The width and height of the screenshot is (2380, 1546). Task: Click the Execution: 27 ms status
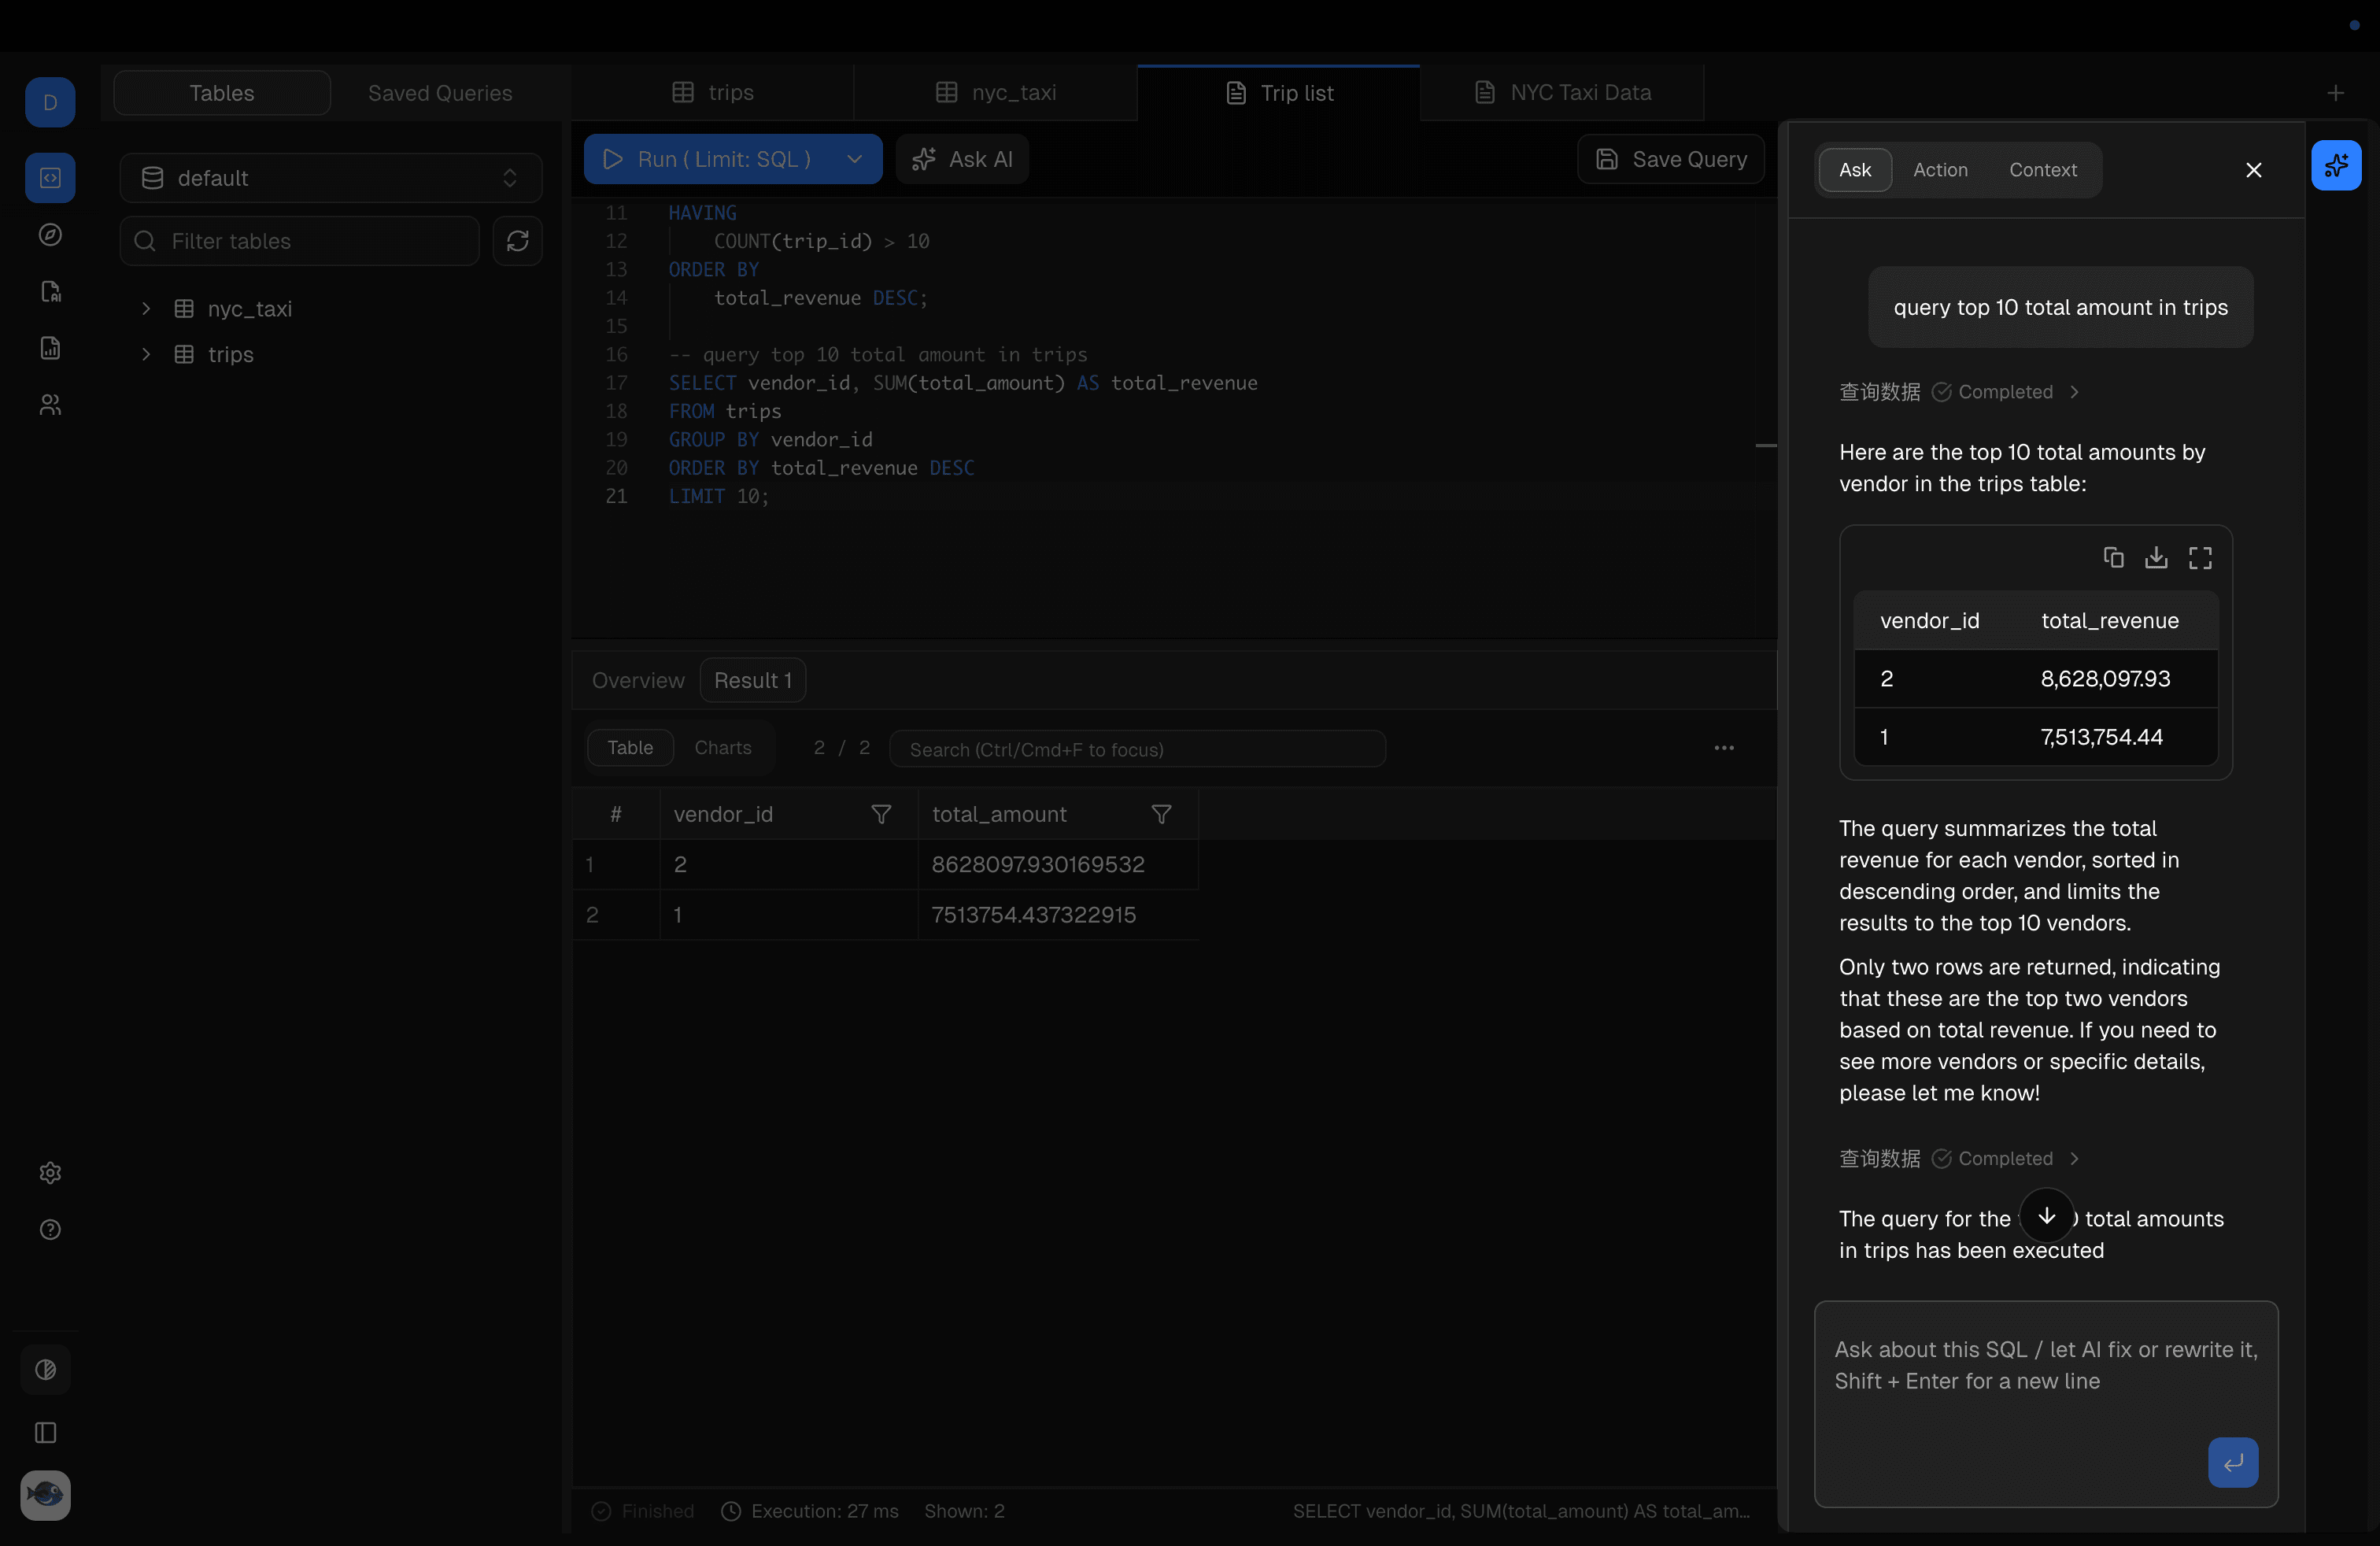point(810,1511)
